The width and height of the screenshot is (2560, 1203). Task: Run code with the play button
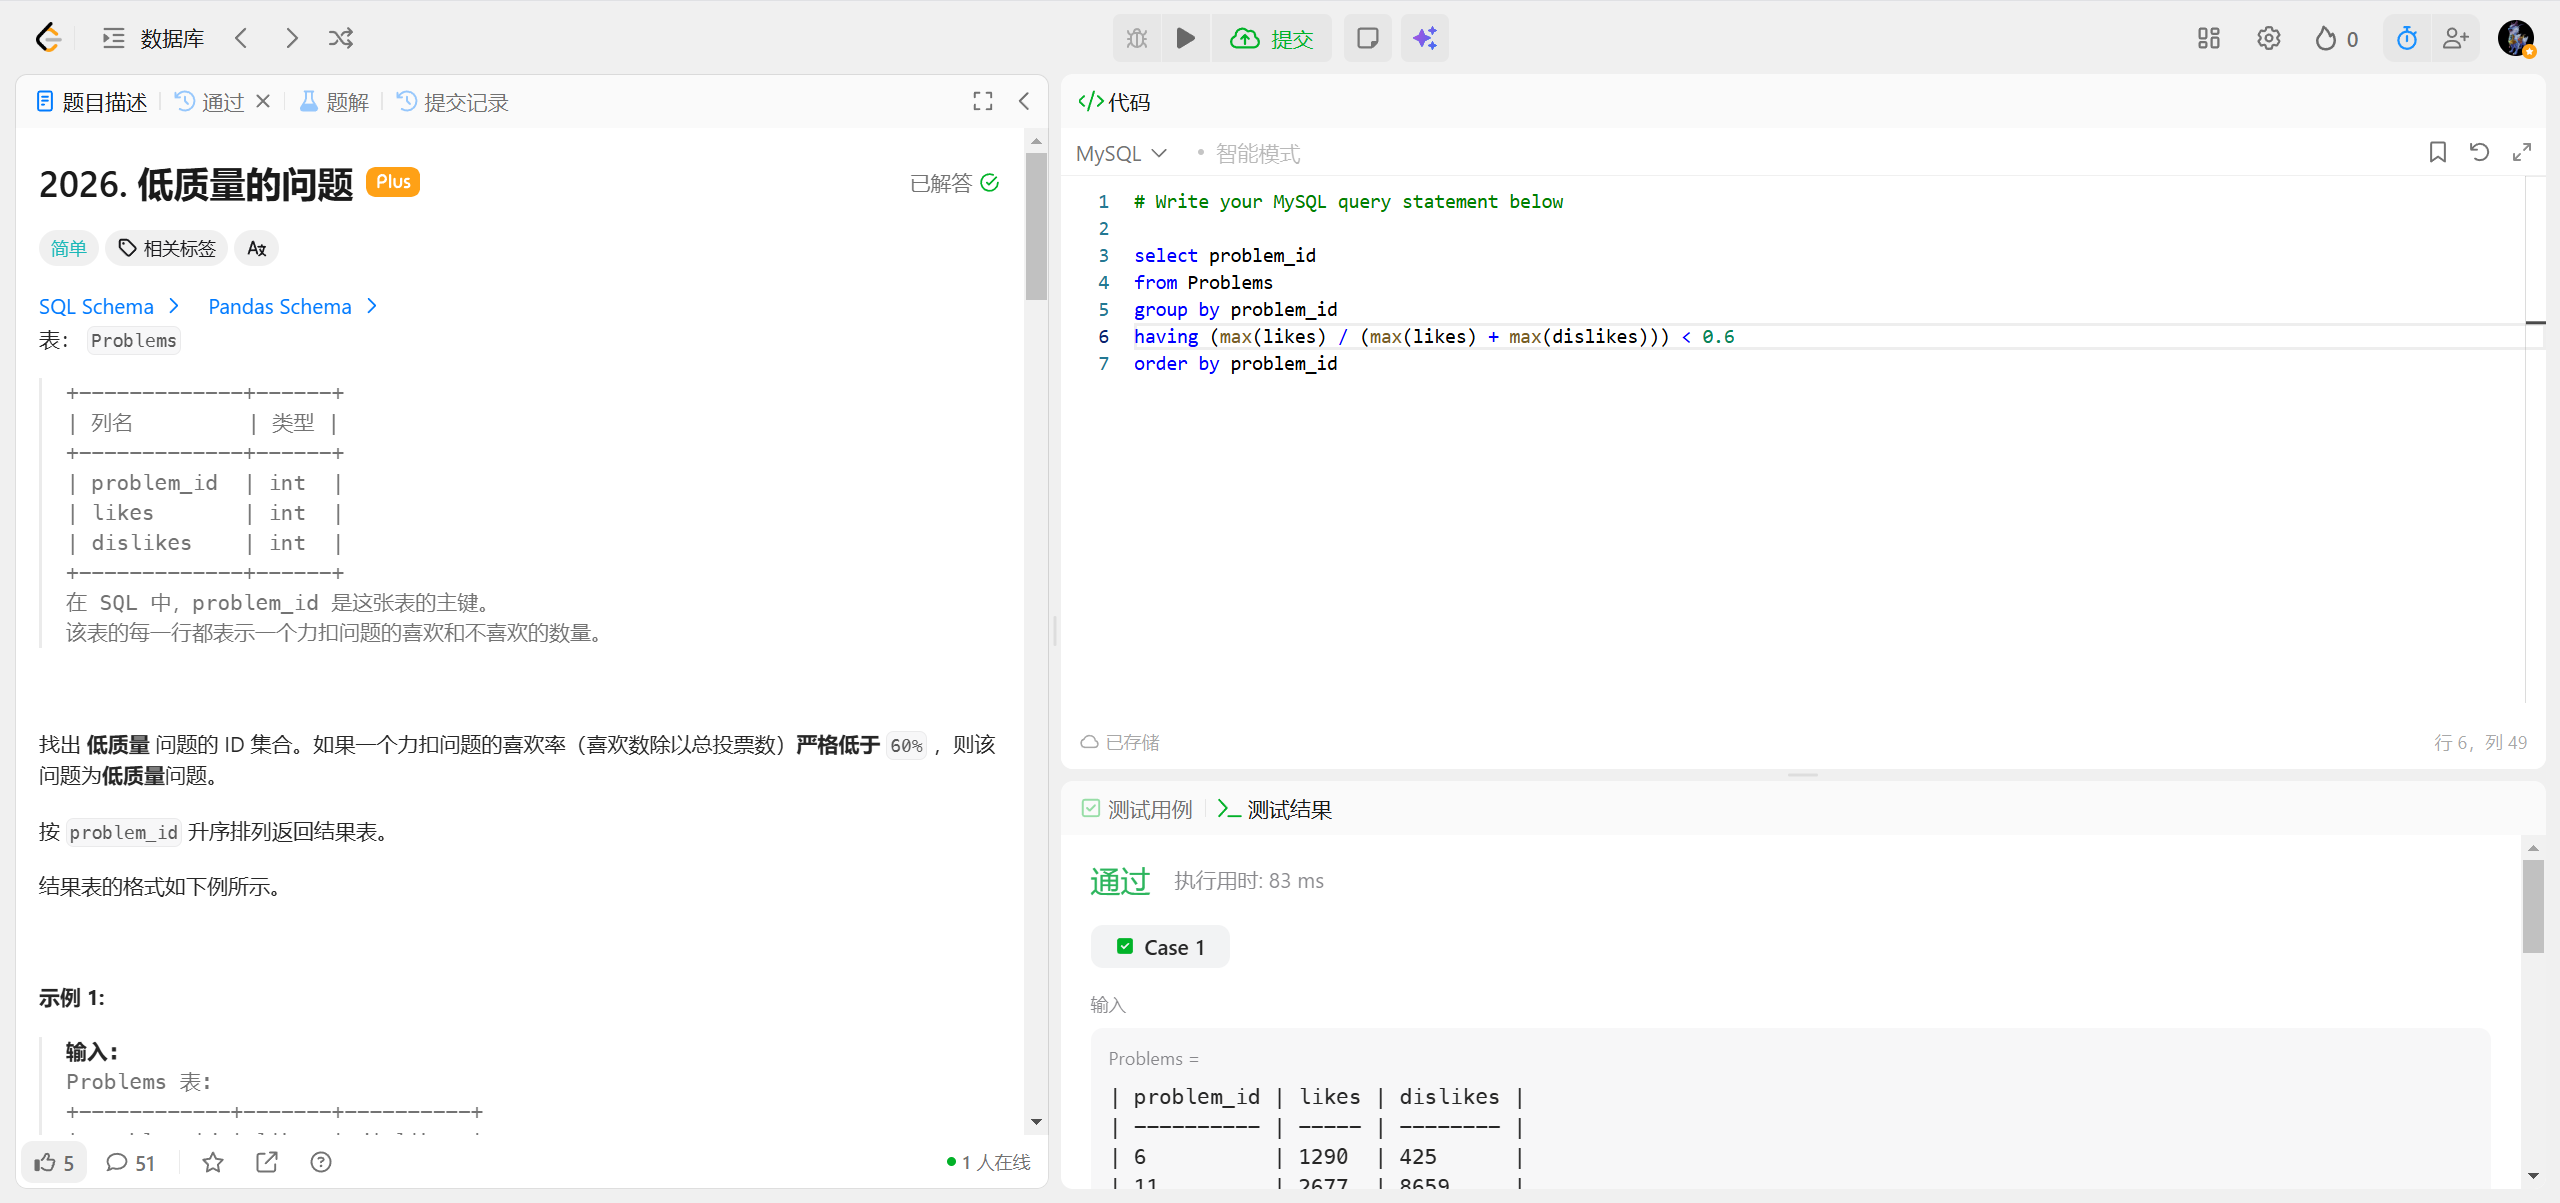(x=1185, y=38)
